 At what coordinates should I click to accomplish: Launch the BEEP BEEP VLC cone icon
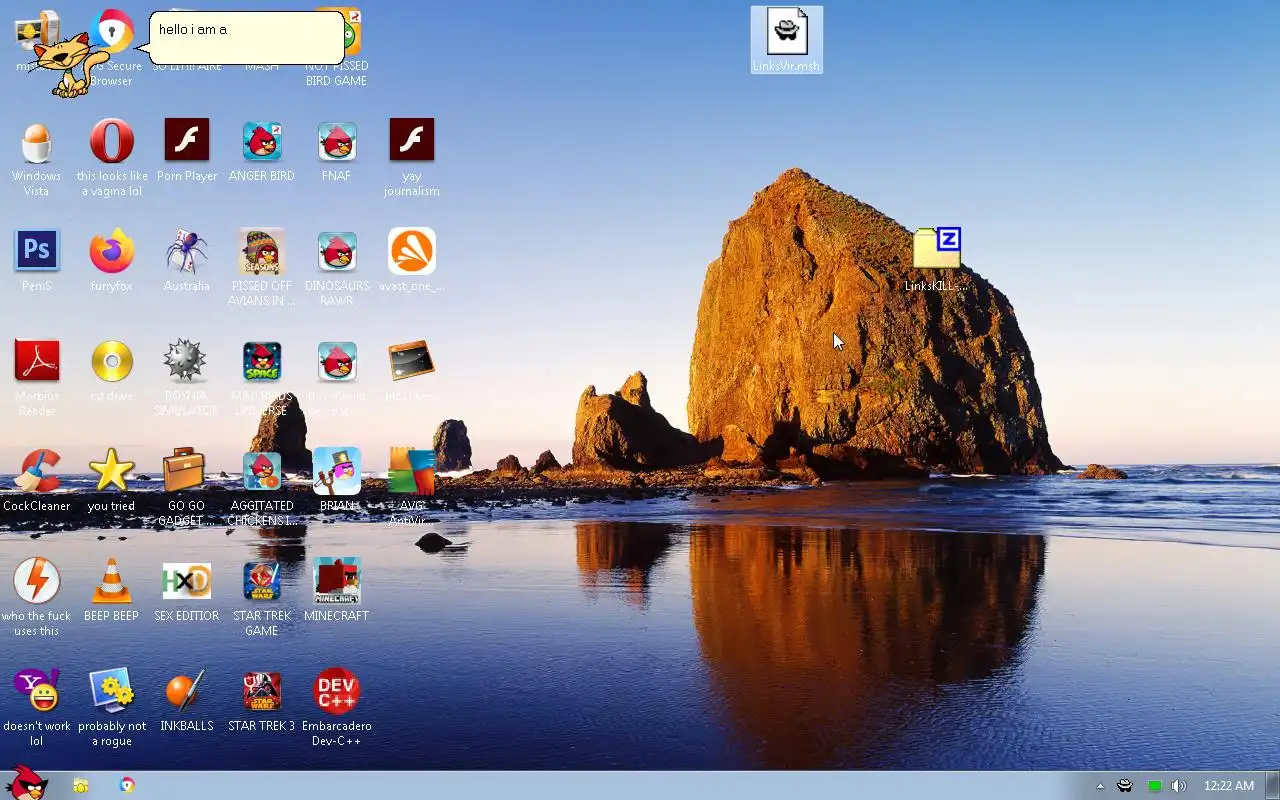tap(111, 581)
